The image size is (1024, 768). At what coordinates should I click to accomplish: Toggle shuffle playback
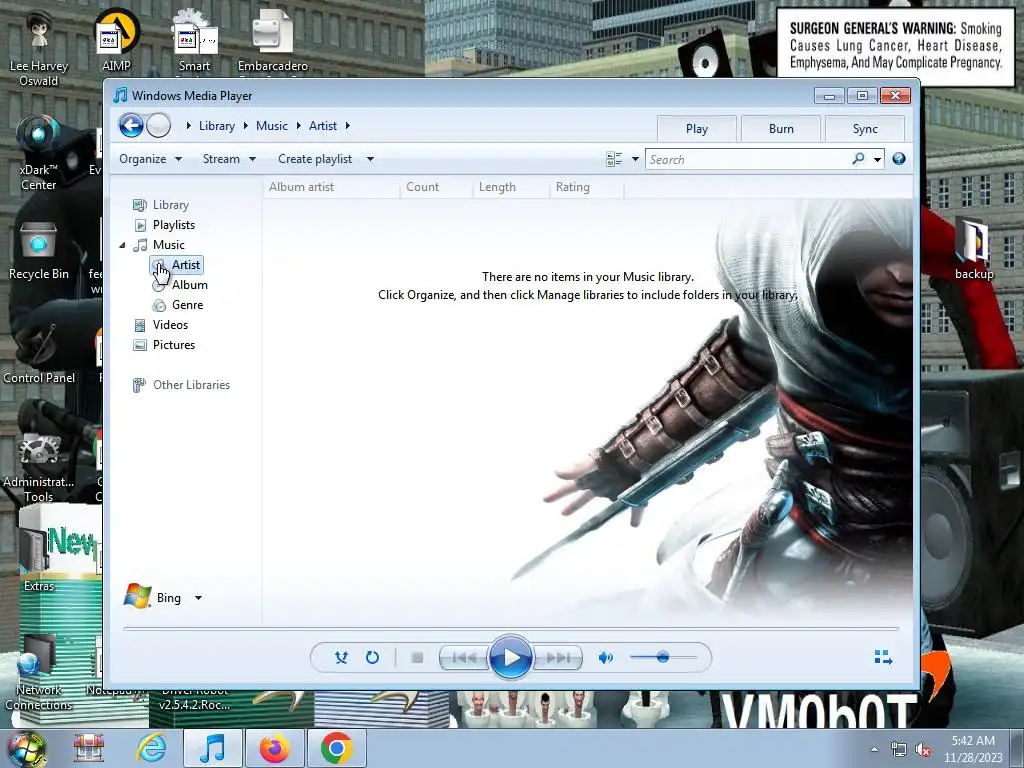pos(341,657)
